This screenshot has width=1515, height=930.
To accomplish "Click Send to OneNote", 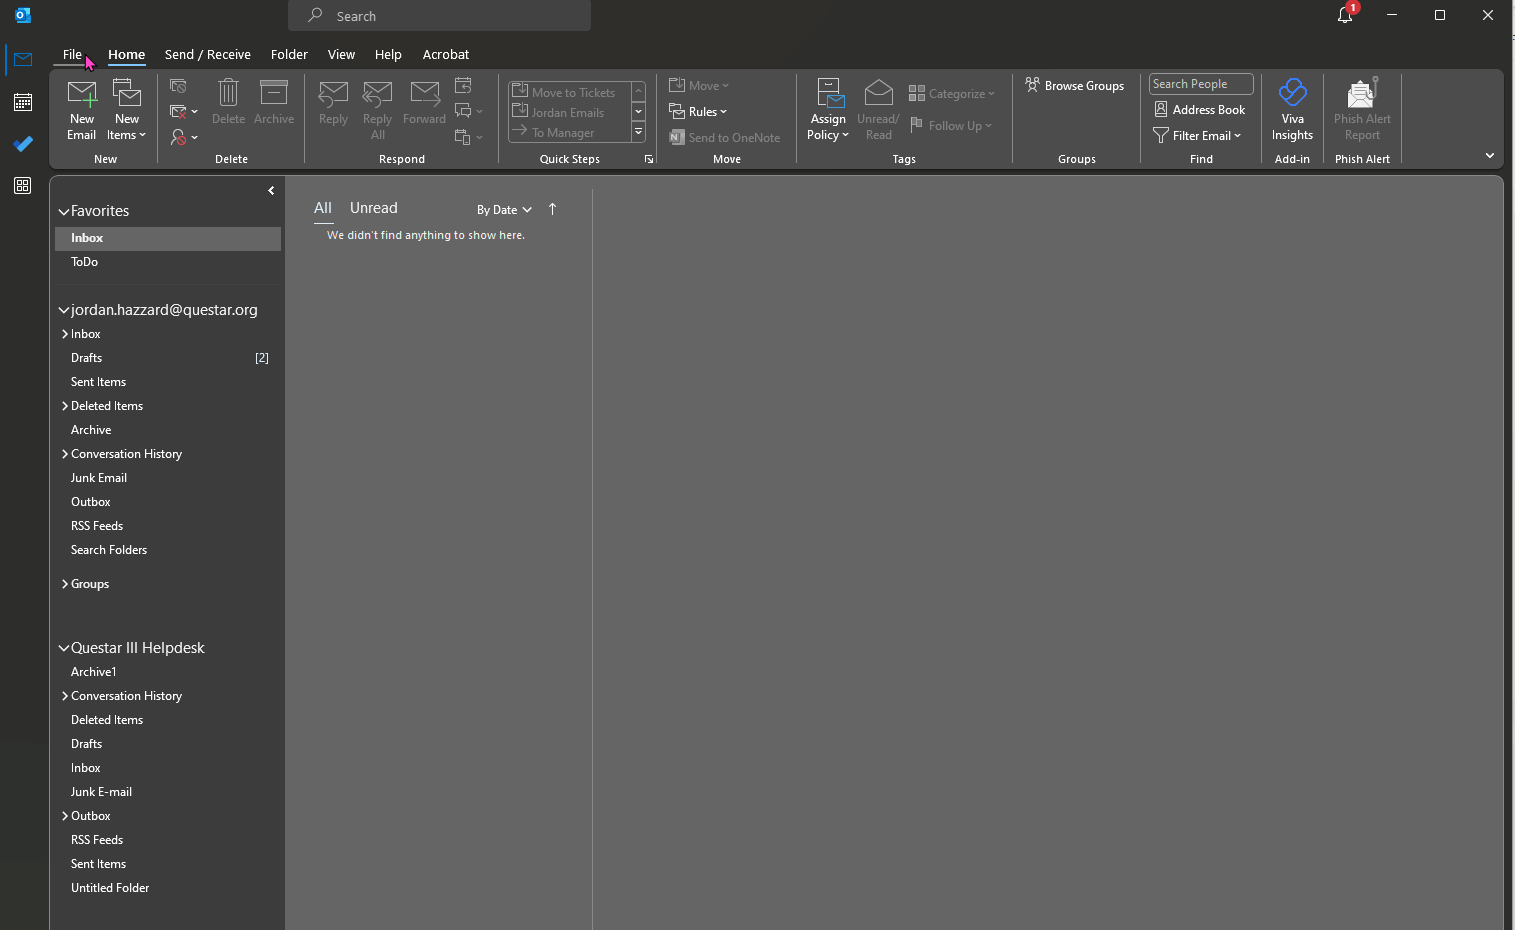I will [725, 138].
